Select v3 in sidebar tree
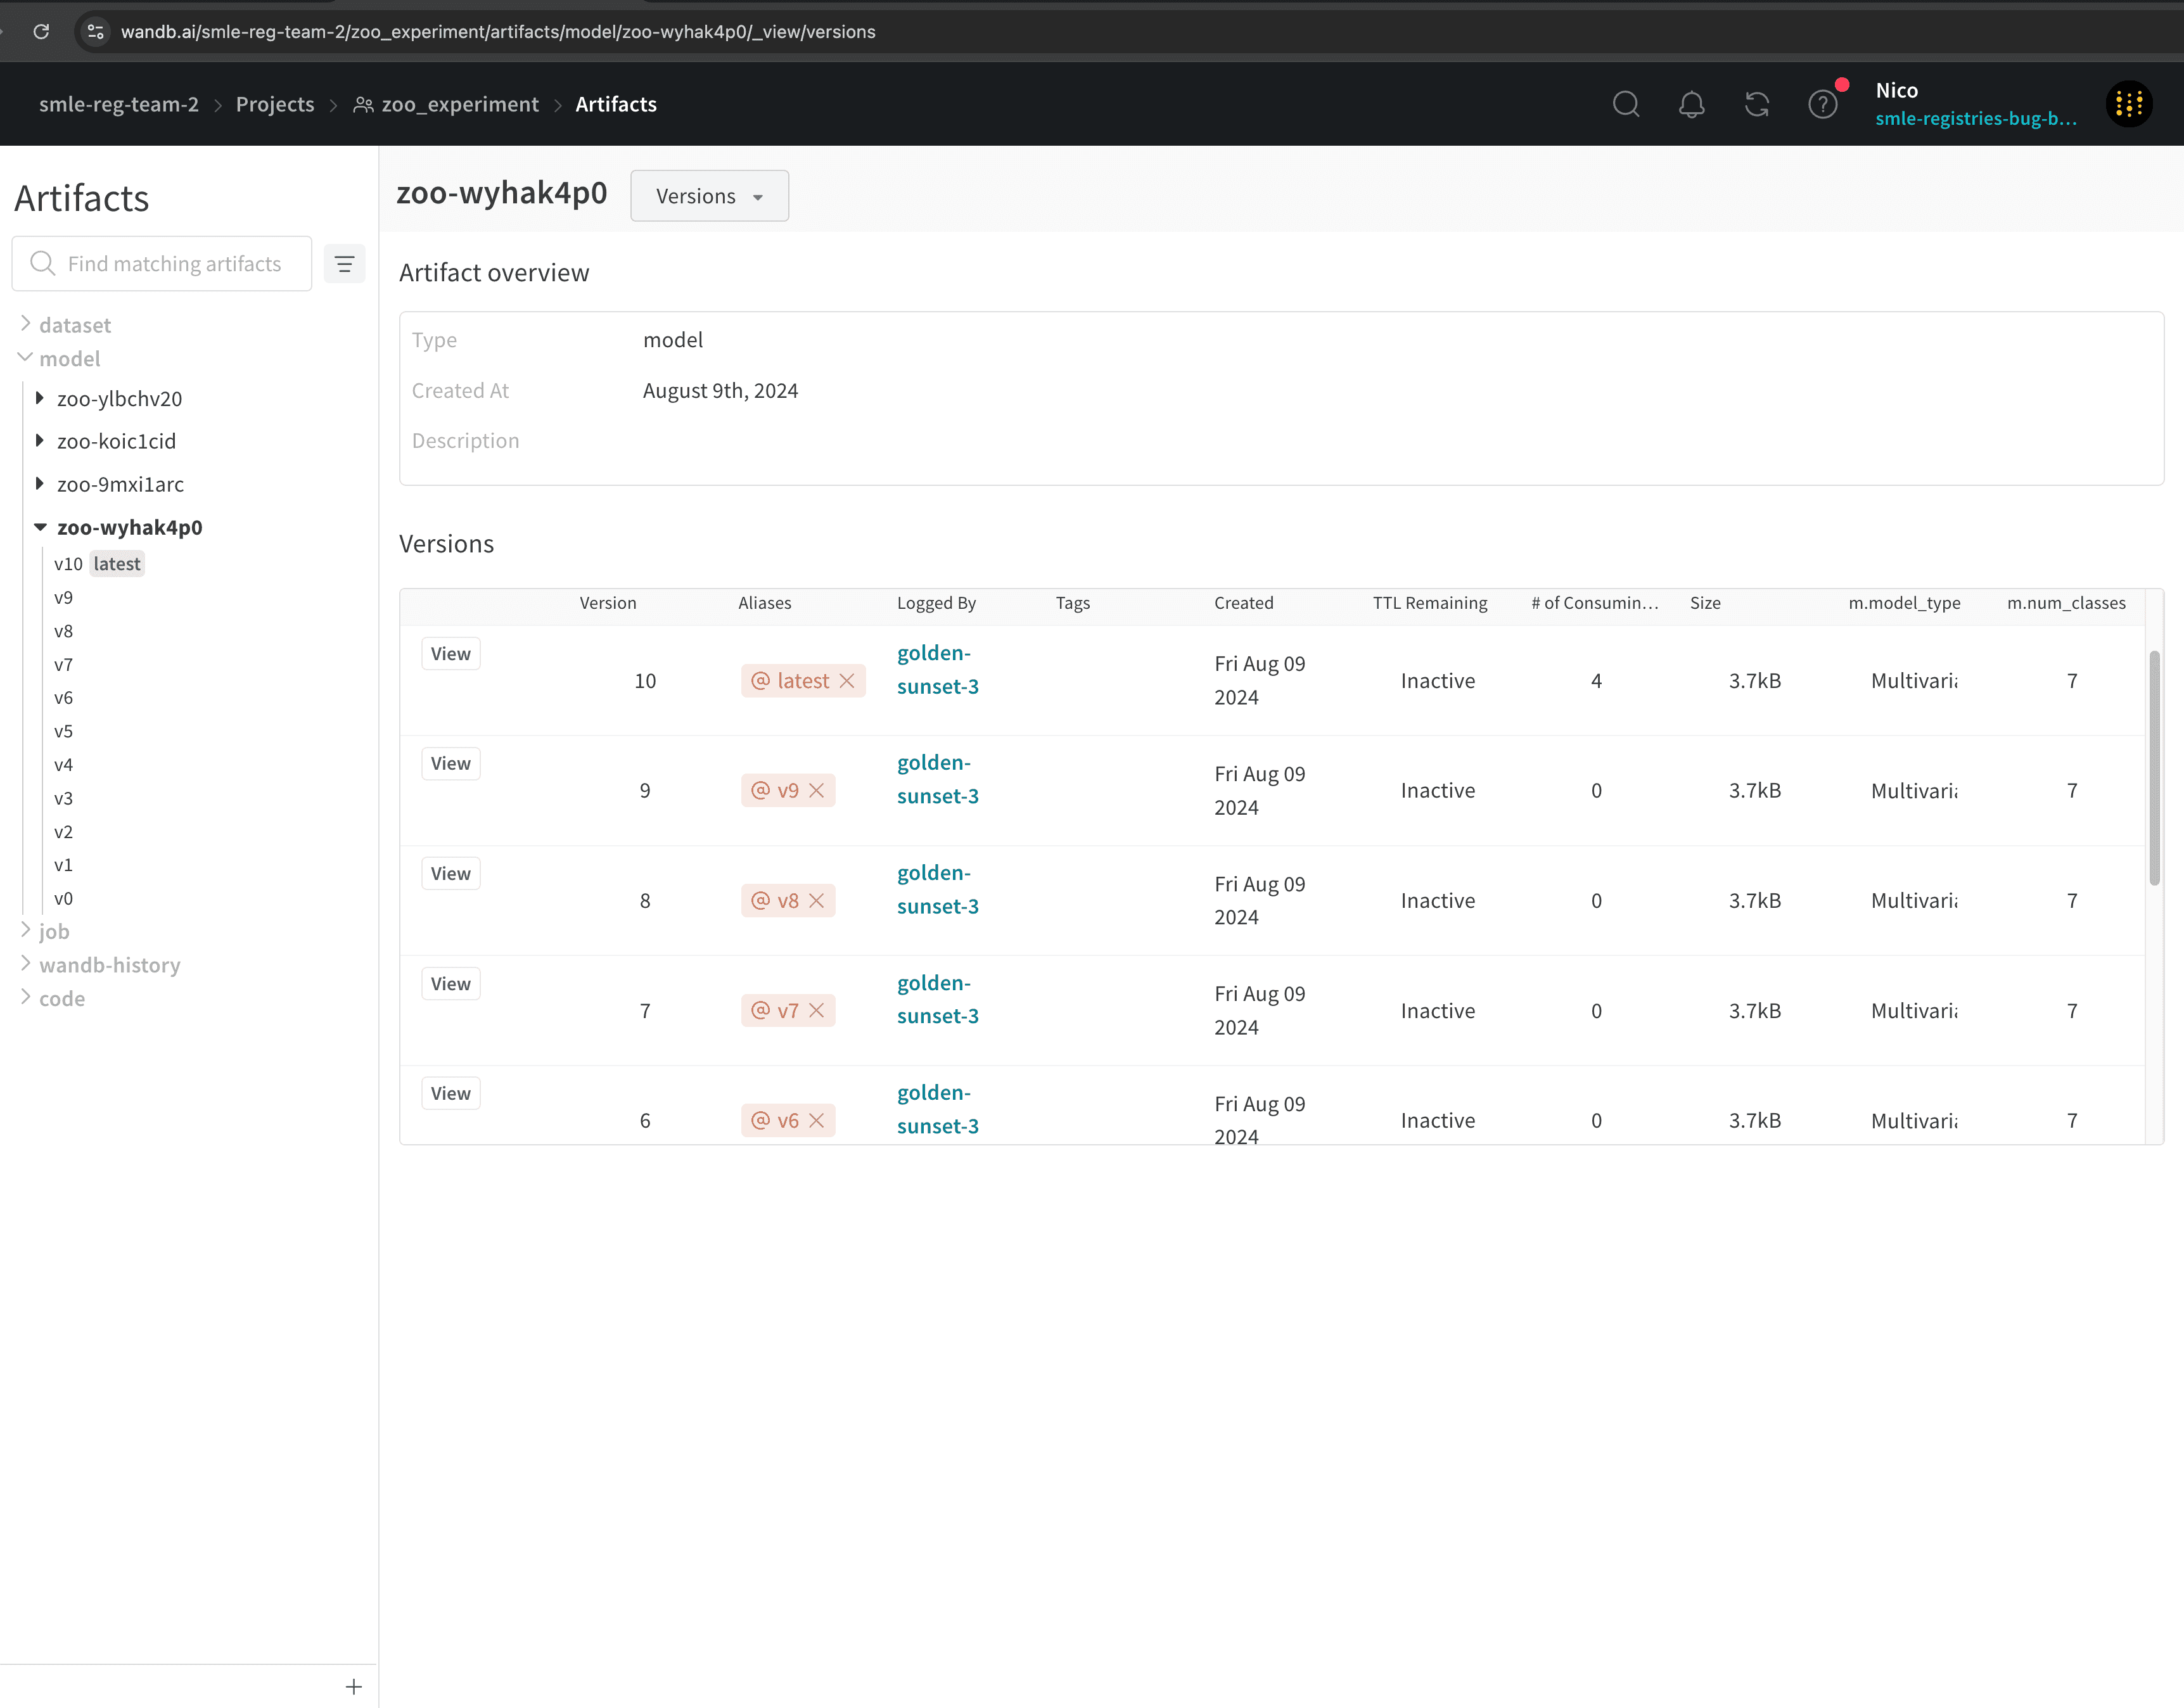Image resolution: width=2184 pixels, height=1708 pixels. click(64, 799)
